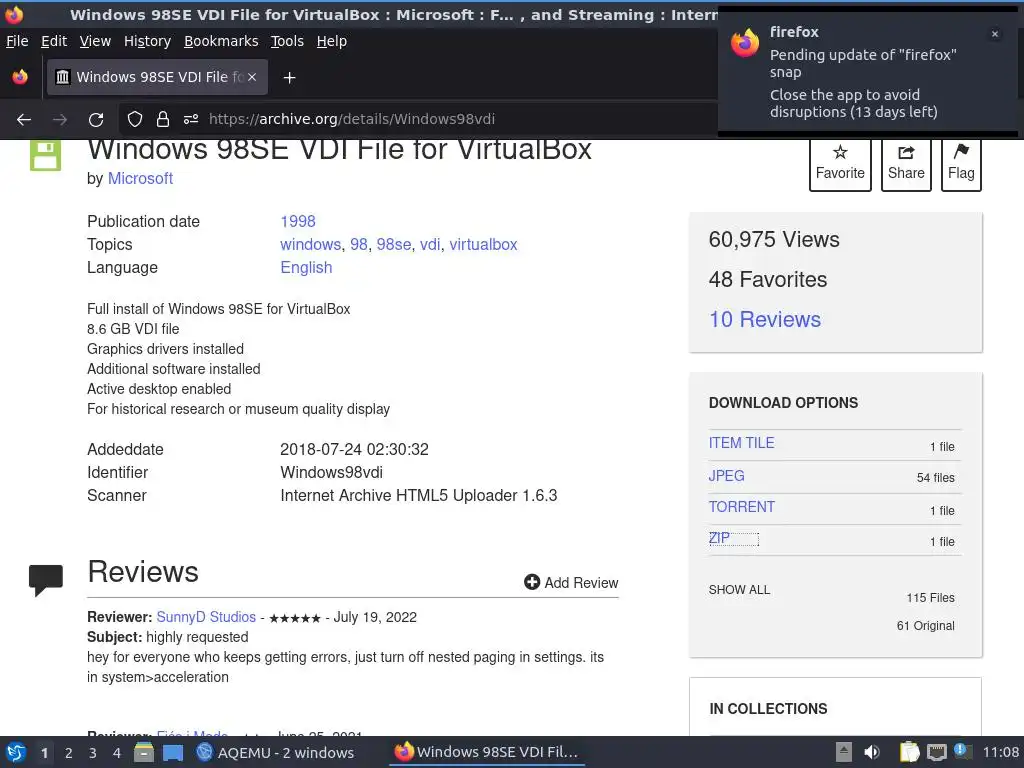Open the File menu
The height and width of the screenshot is (768, 1024).
(x=17, y=41)
